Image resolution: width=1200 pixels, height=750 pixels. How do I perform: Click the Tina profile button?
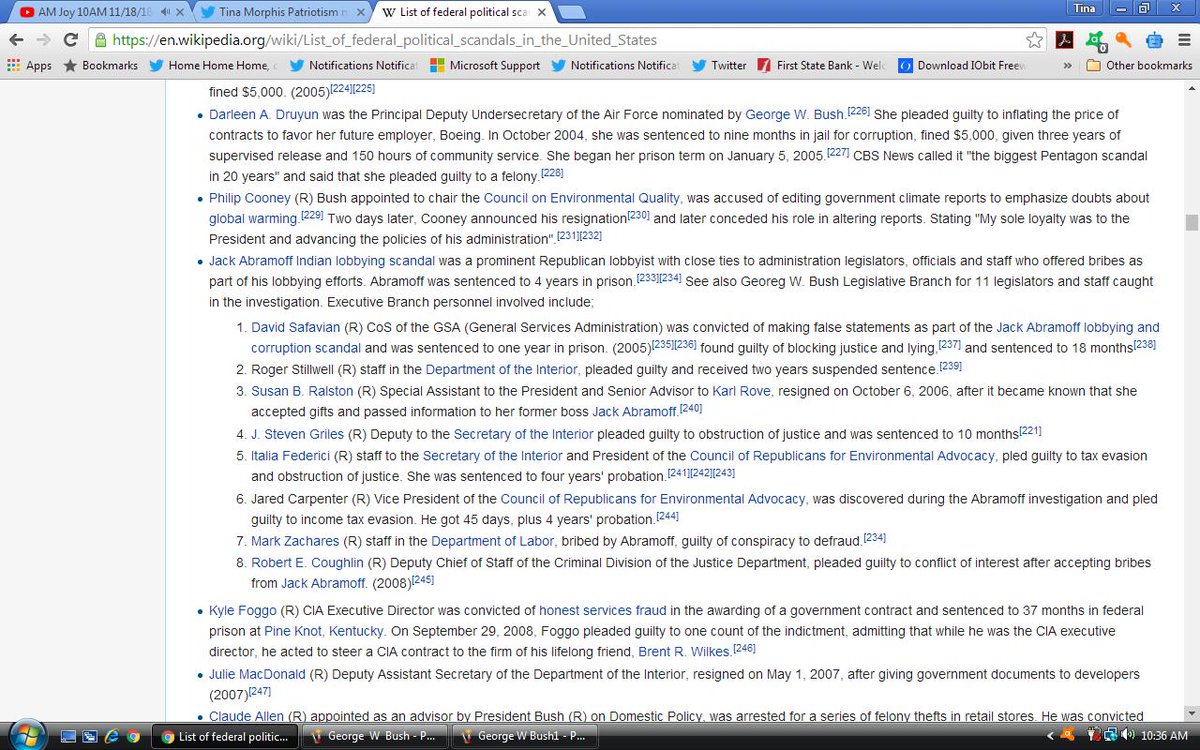[1085, 8]
